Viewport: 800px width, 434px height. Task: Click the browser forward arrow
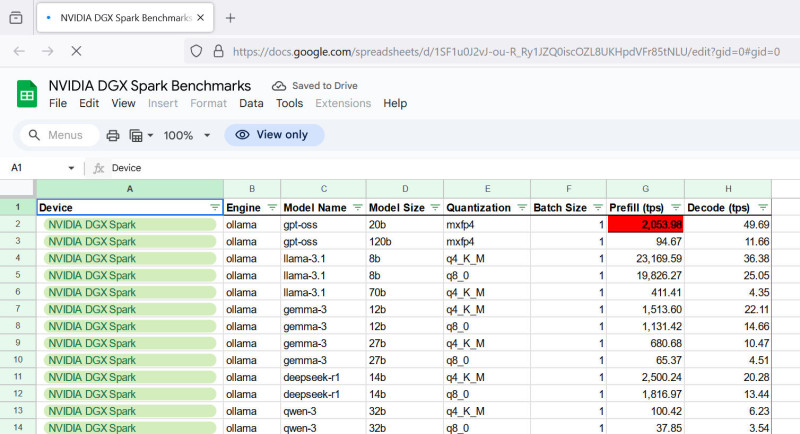tap(47, 51)
